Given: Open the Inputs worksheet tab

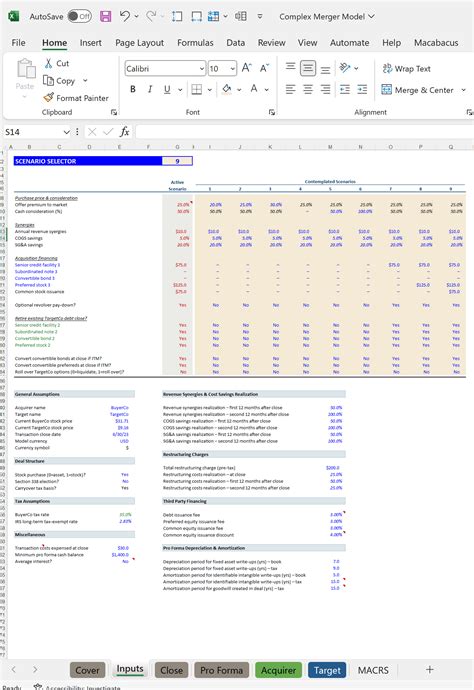Looking at the screenshot, I should [130, 669].
